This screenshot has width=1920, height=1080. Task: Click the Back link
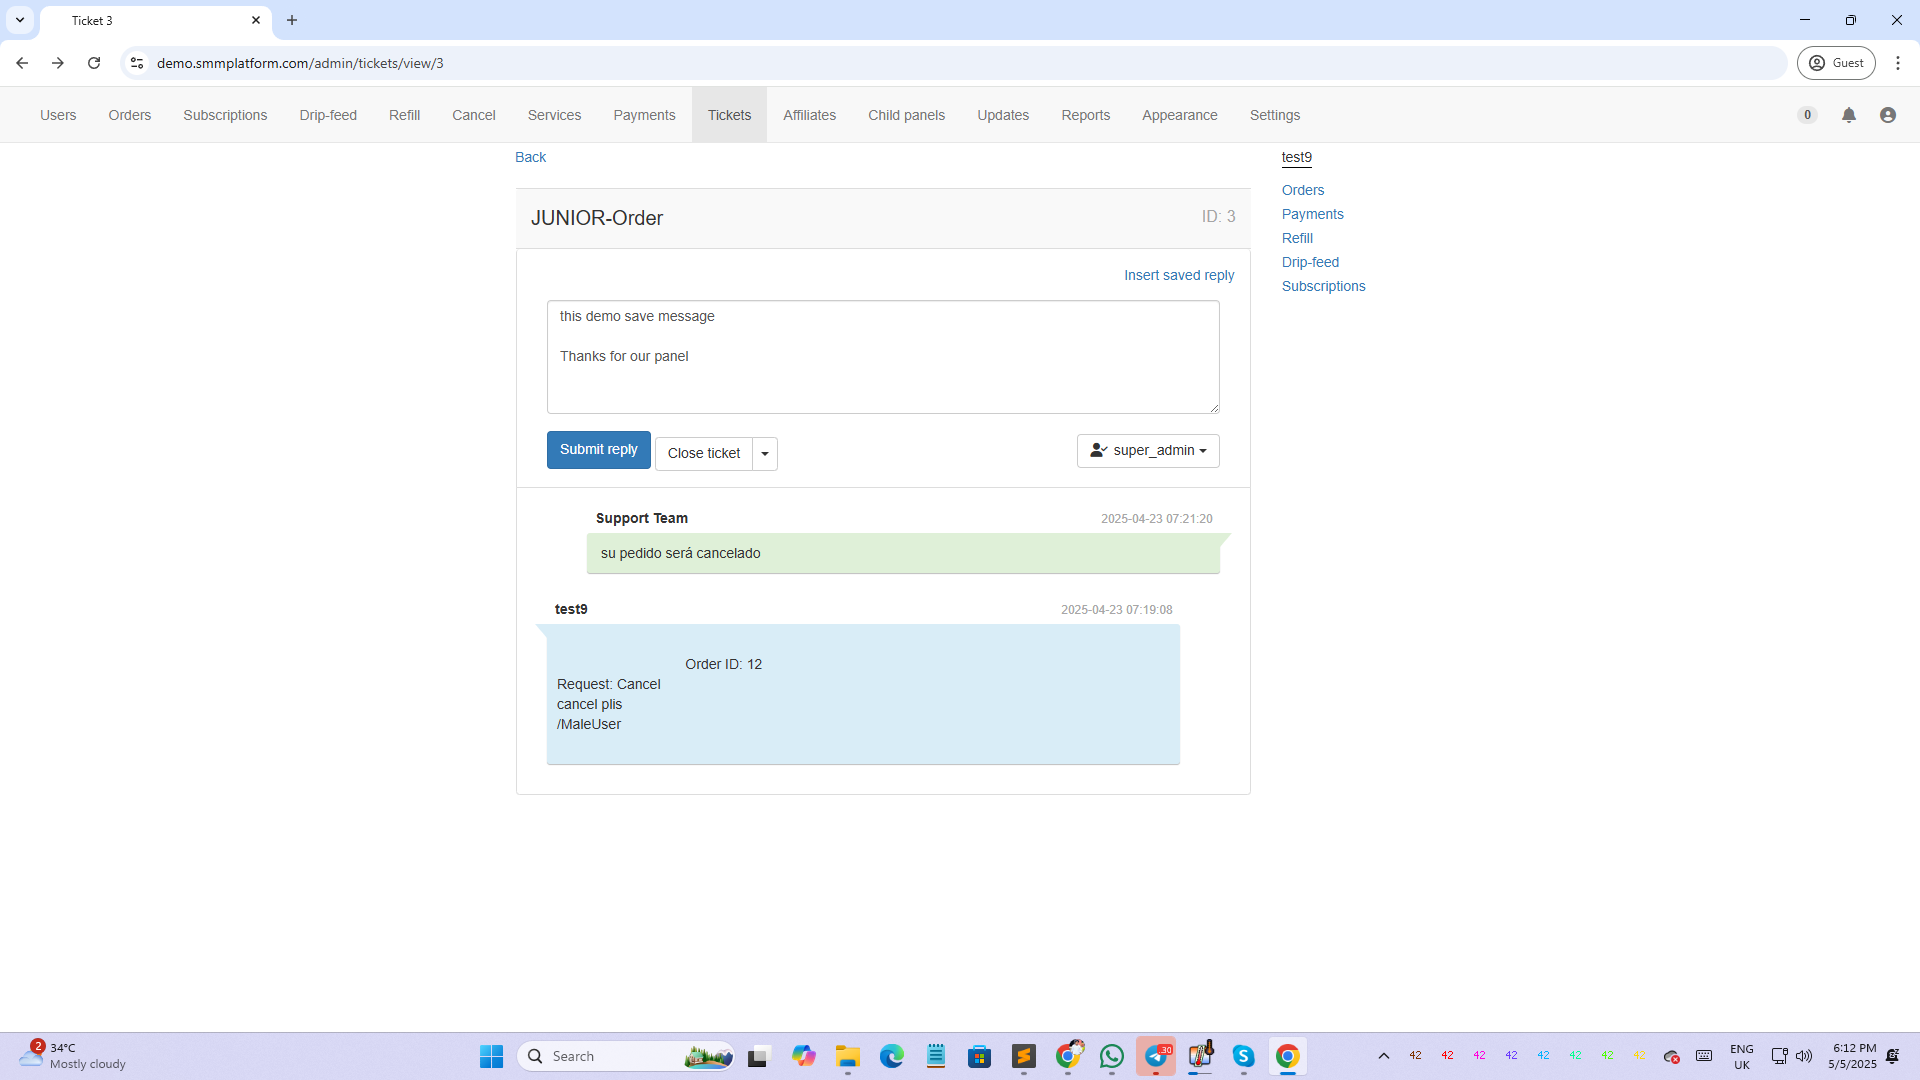tap(530, 157)
